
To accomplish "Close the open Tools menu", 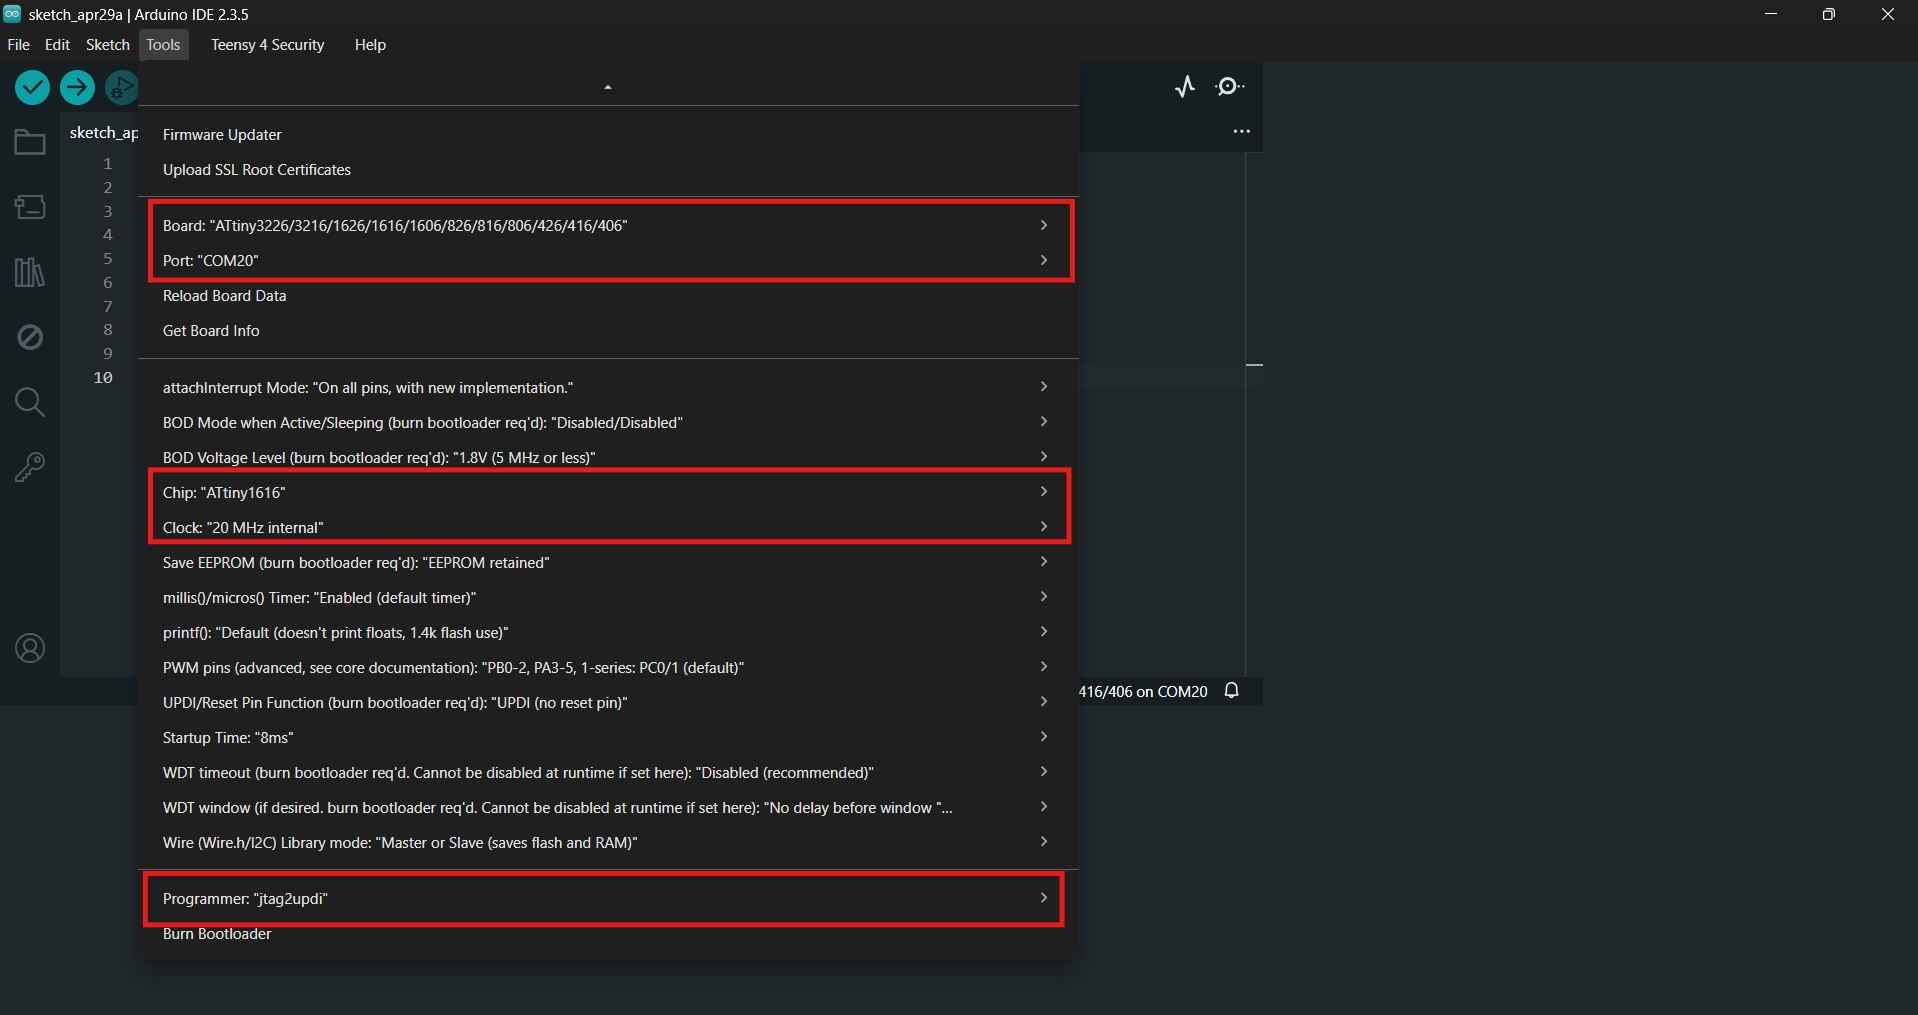I will [163, 45].
